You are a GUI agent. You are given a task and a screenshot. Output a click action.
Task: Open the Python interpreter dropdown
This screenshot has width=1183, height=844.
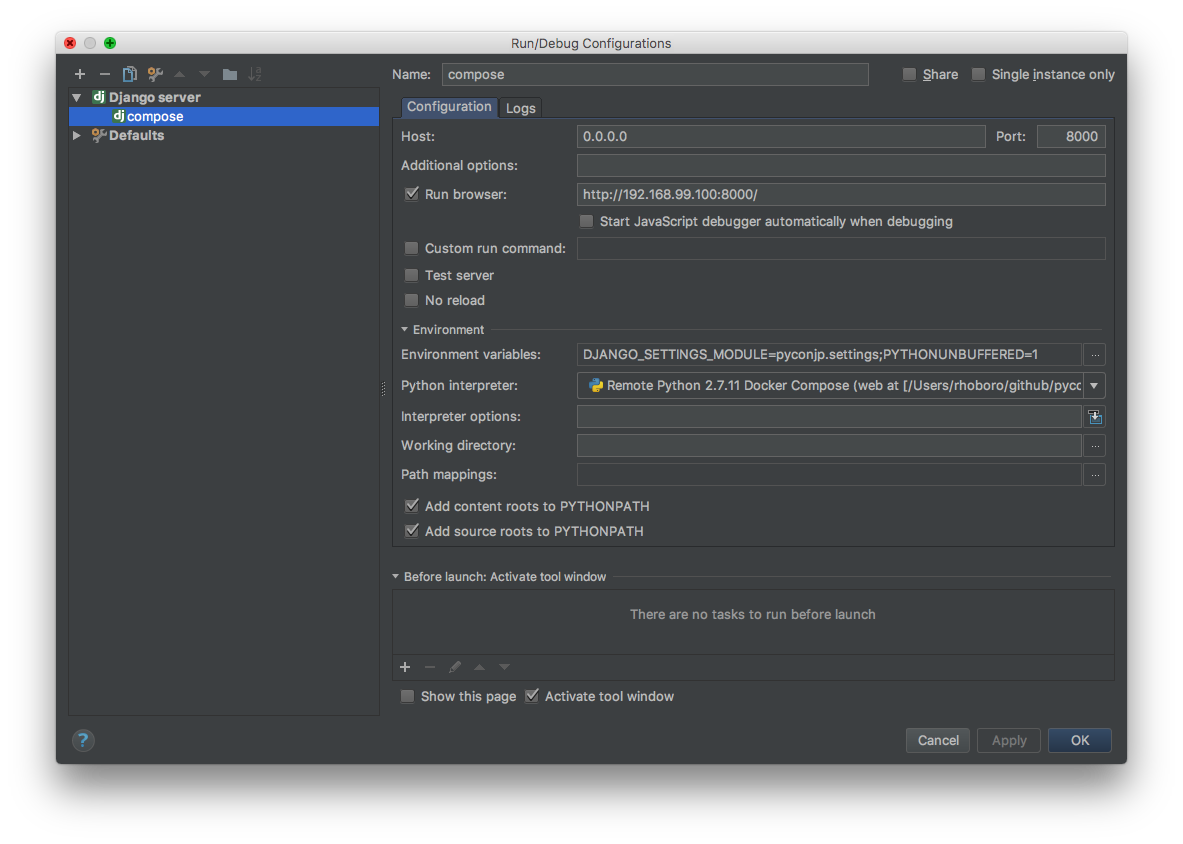[x=1094, y=385]
